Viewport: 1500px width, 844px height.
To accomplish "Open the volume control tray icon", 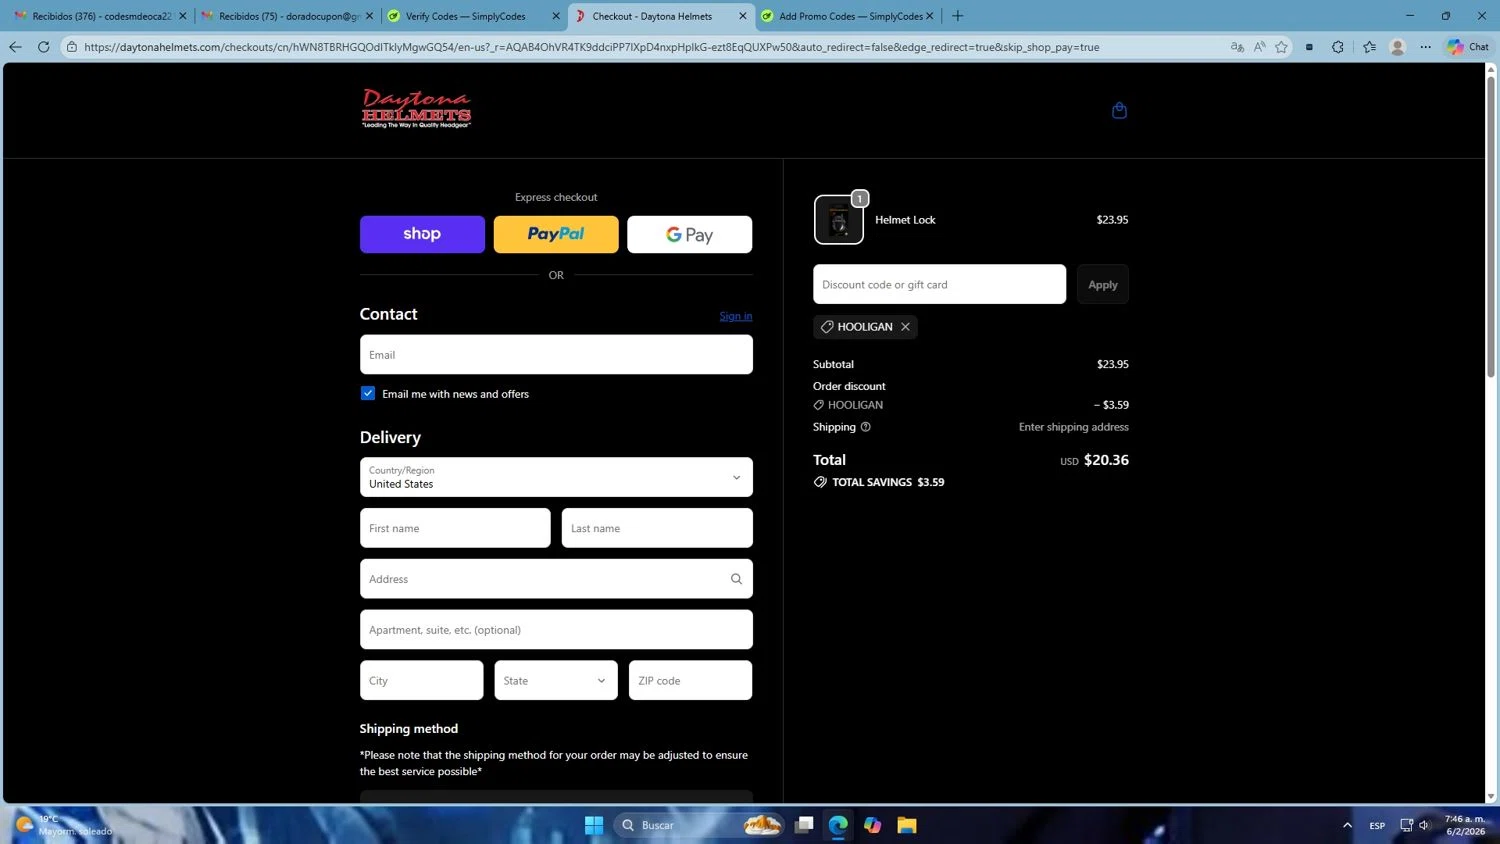I will pos(1425,825).
